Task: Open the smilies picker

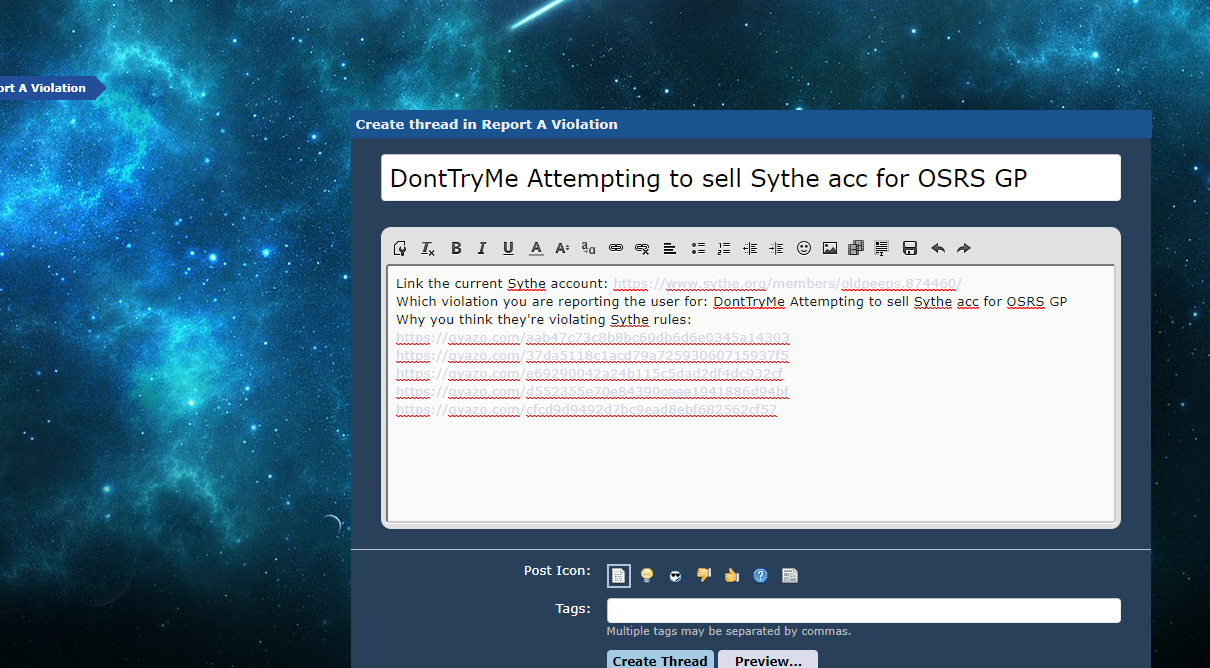Action: point(804,248)
